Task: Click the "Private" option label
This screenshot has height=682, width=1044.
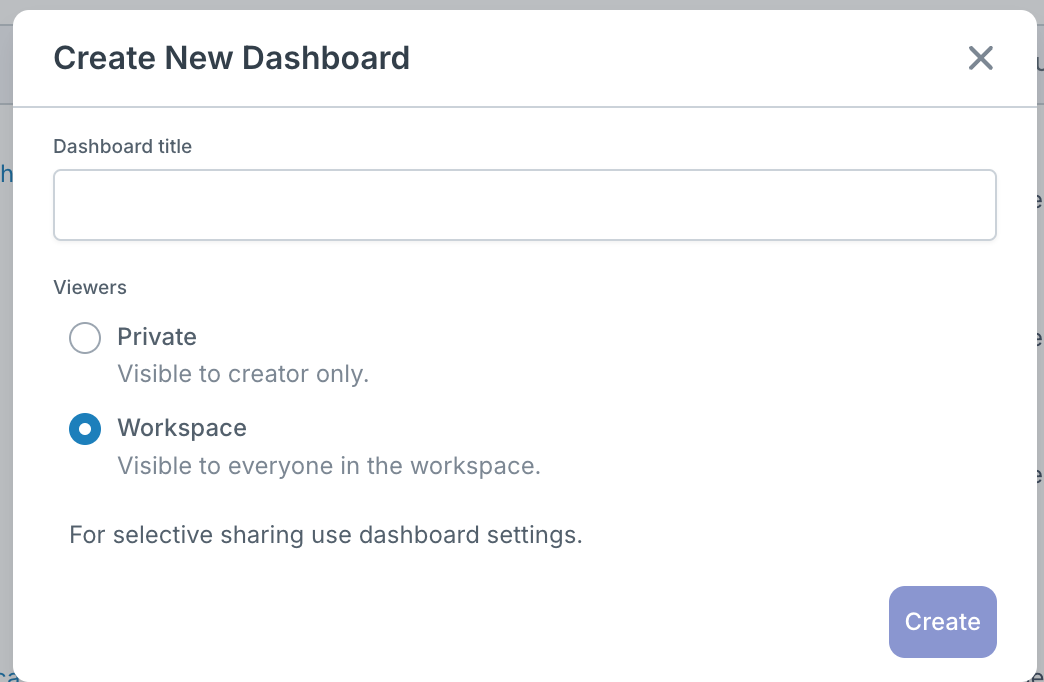Action: (x=157, y=337)
